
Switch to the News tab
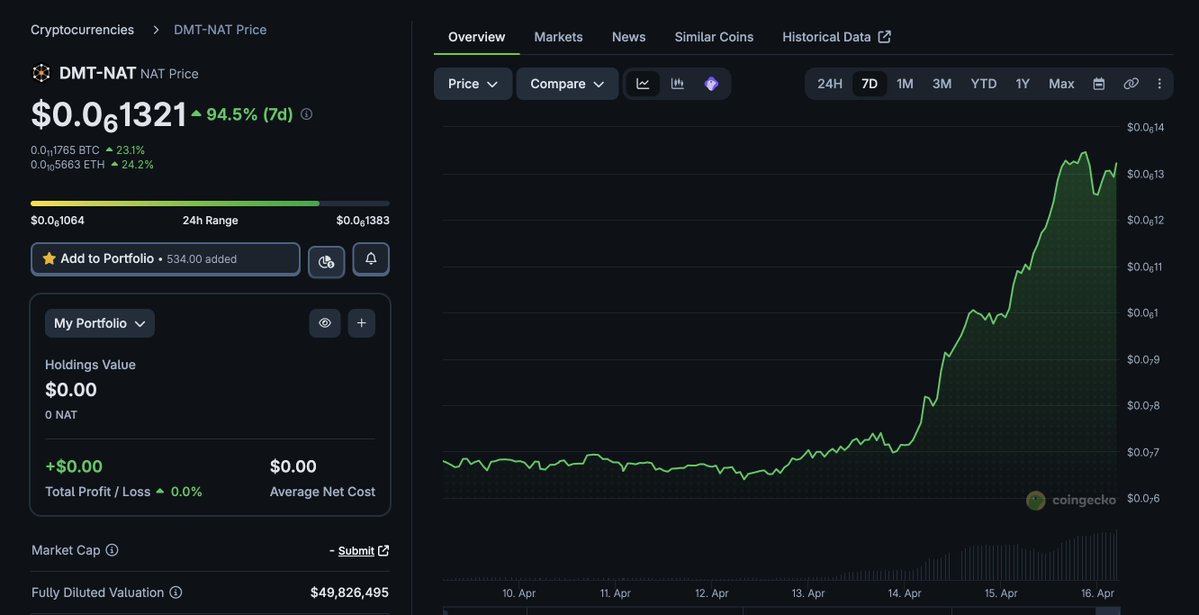(629, 37)
